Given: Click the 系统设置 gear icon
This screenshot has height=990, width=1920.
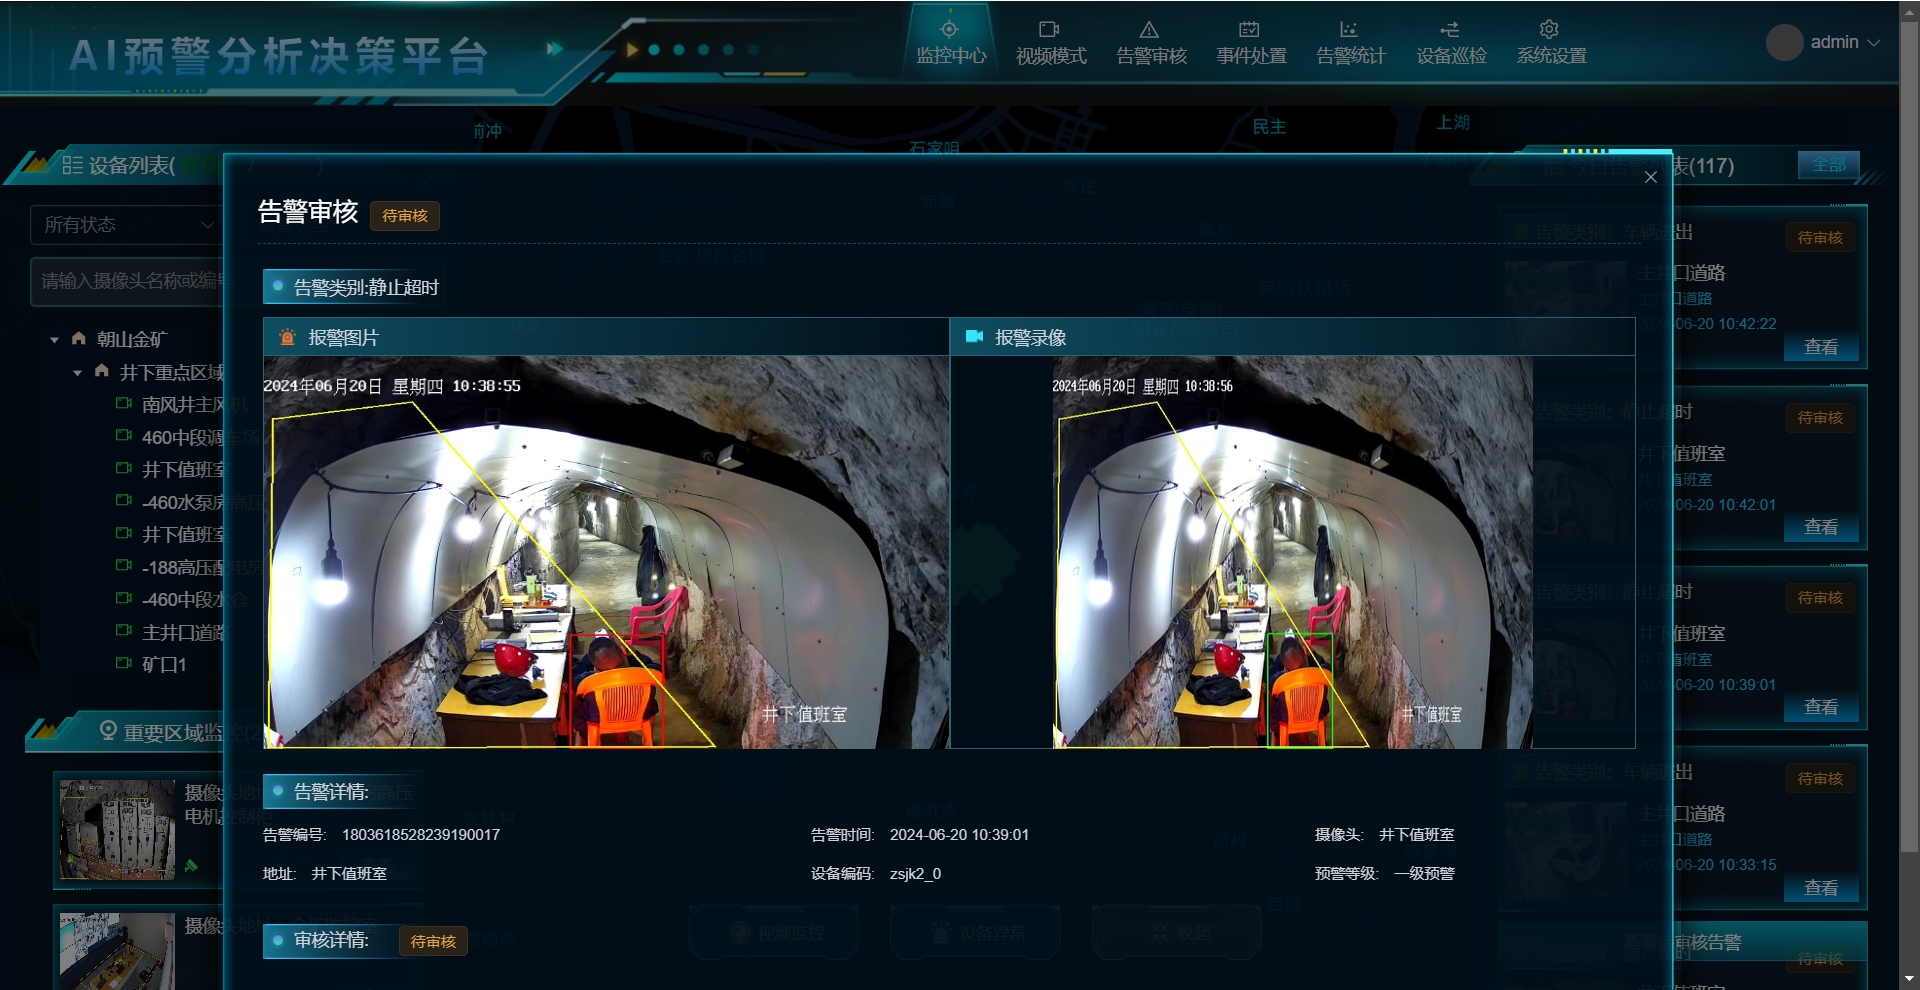Looking at the screenshot, I should [x=1549, y=29].
